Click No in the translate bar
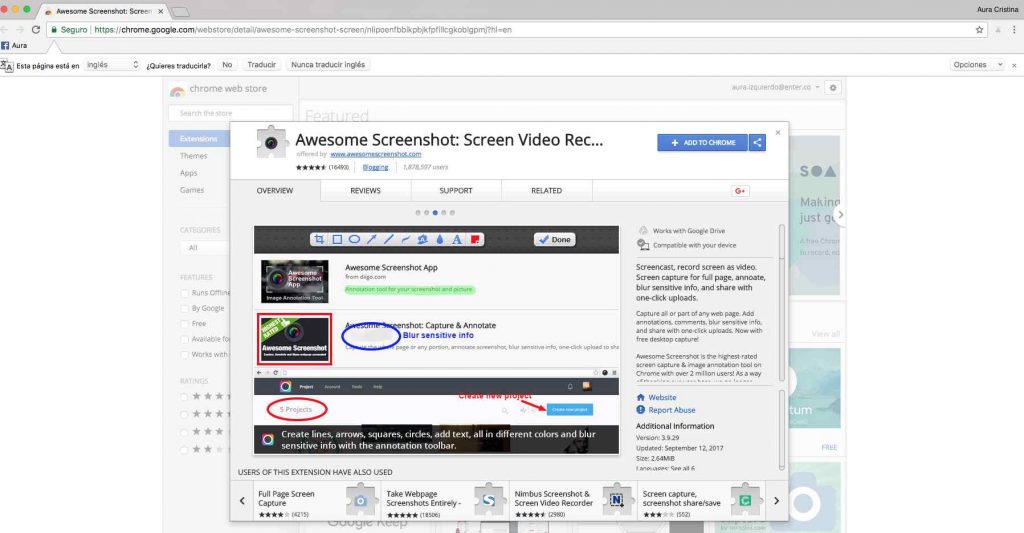1024x533 pixels. [227, 65]
